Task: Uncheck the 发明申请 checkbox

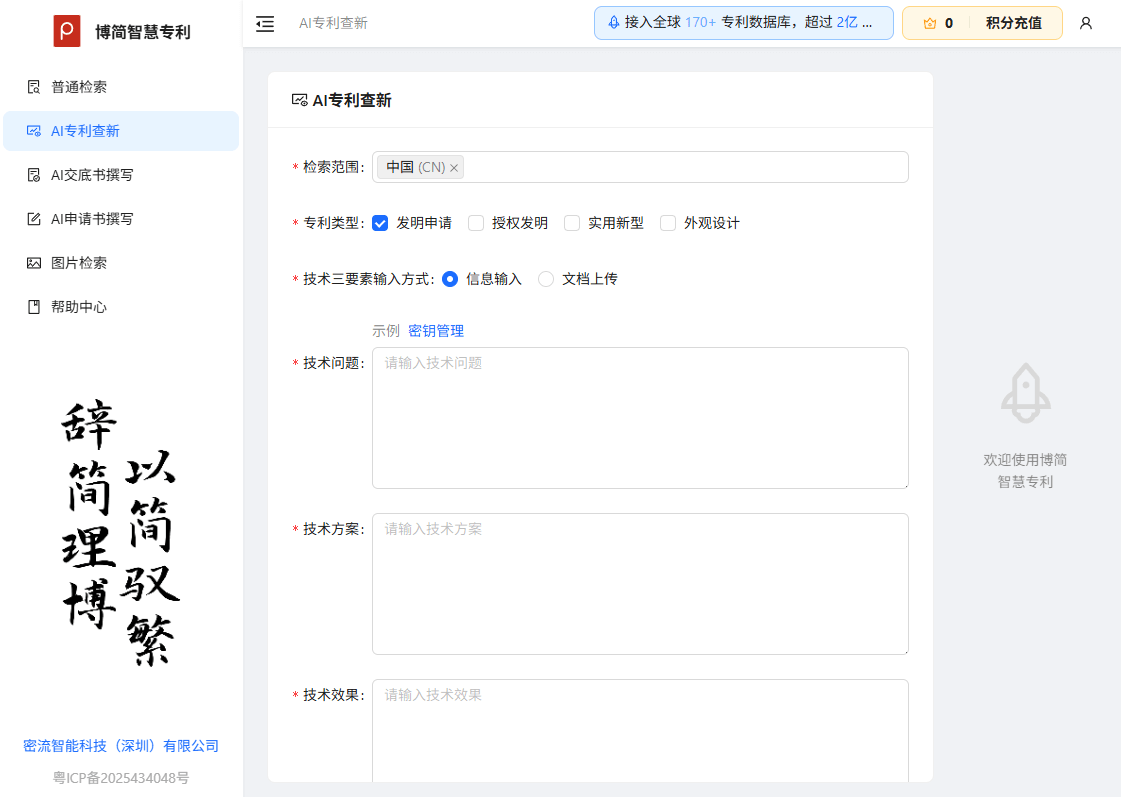Action: click(380, 223)
